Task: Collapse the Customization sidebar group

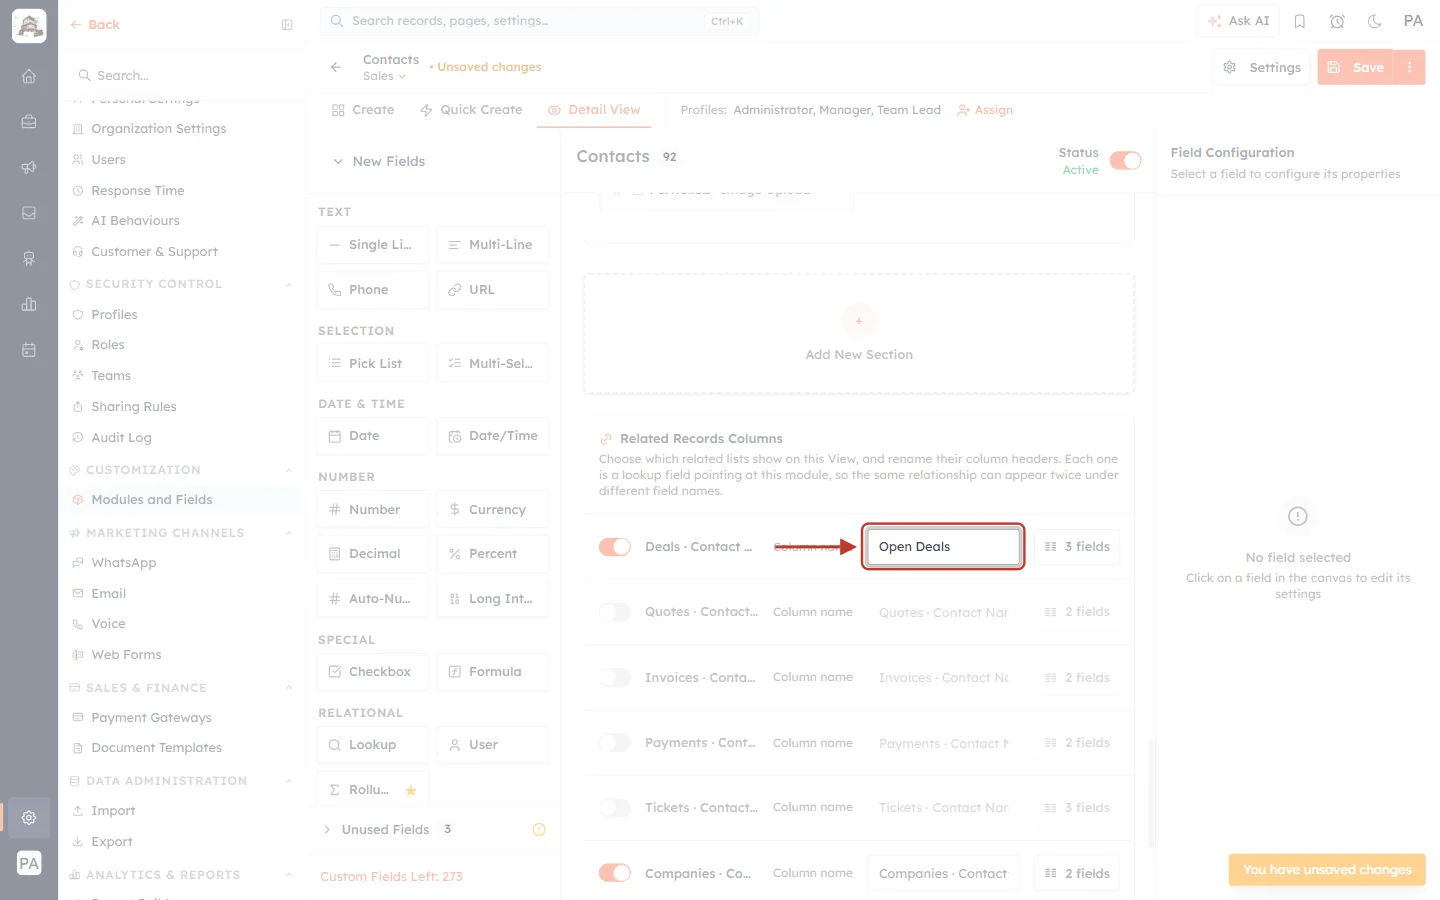Action: click(289, 470)
